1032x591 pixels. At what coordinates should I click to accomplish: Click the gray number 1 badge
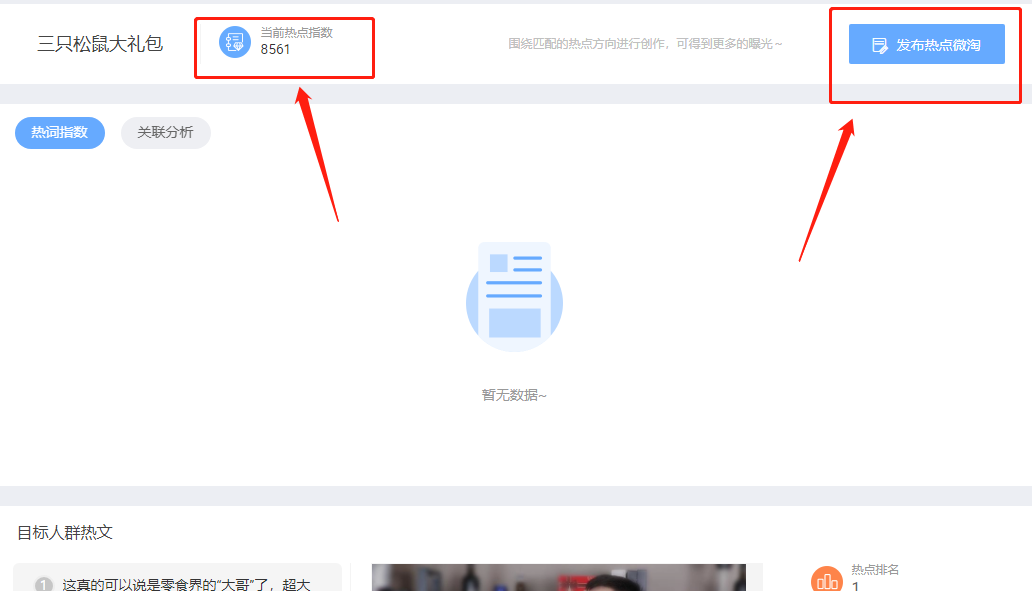(44, 585)
